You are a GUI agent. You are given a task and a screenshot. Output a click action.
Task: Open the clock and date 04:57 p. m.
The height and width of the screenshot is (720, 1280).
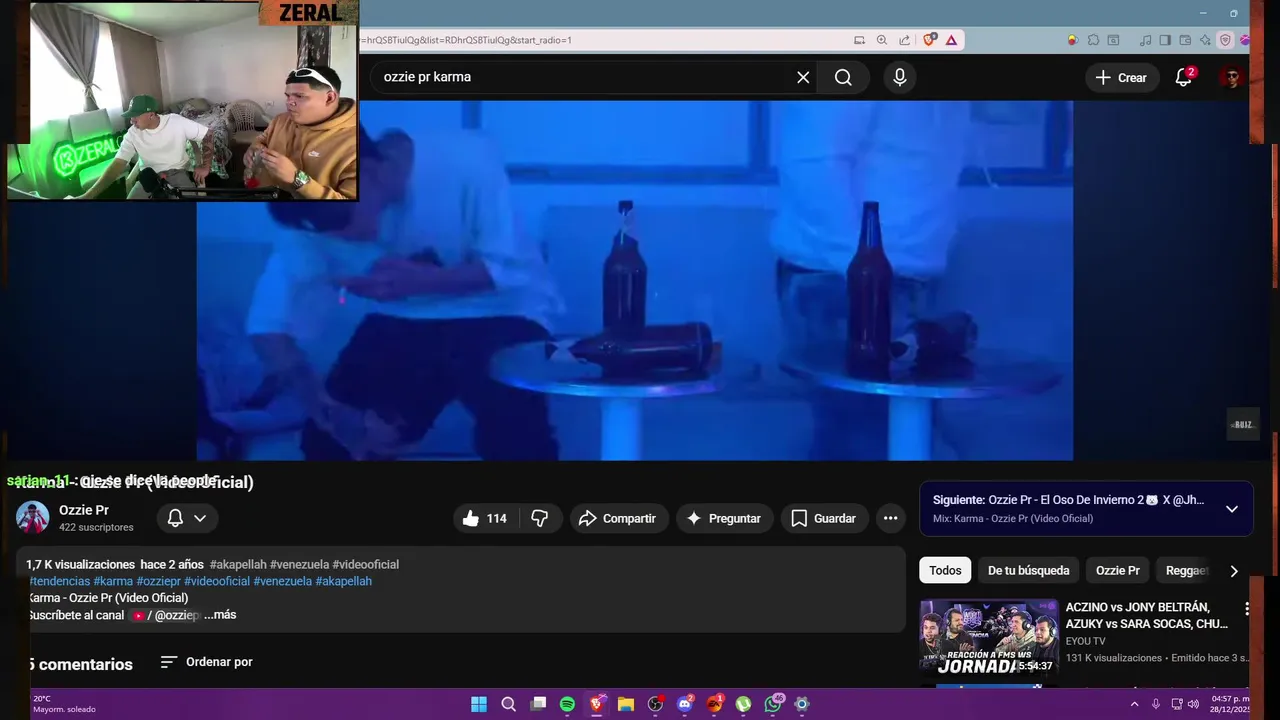(1230, 704)
